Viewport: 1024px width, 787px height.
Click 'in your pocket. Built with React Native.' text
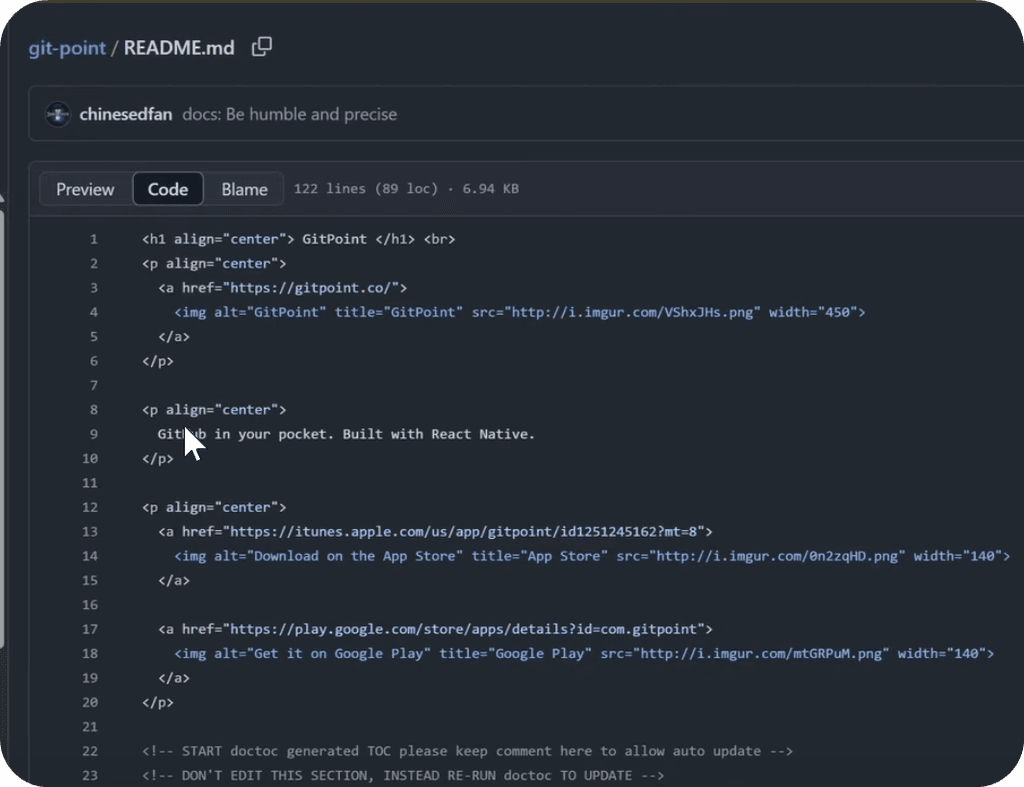click(375, 434)
